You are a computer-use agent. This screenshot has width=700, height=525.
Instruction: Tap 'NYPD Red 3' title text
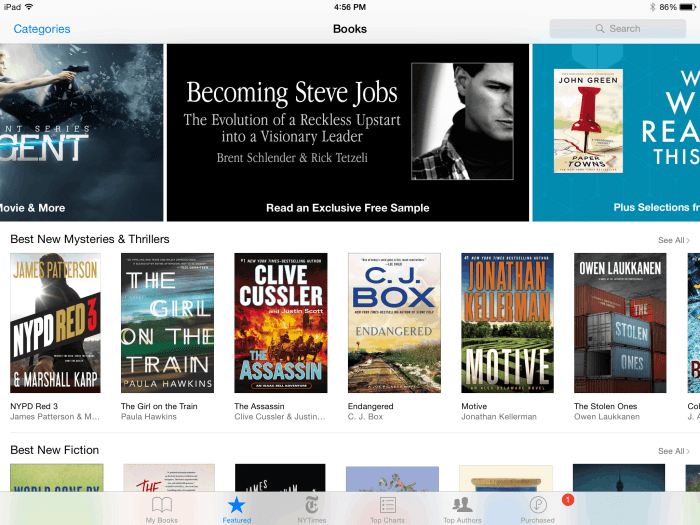tap(34, 406)
